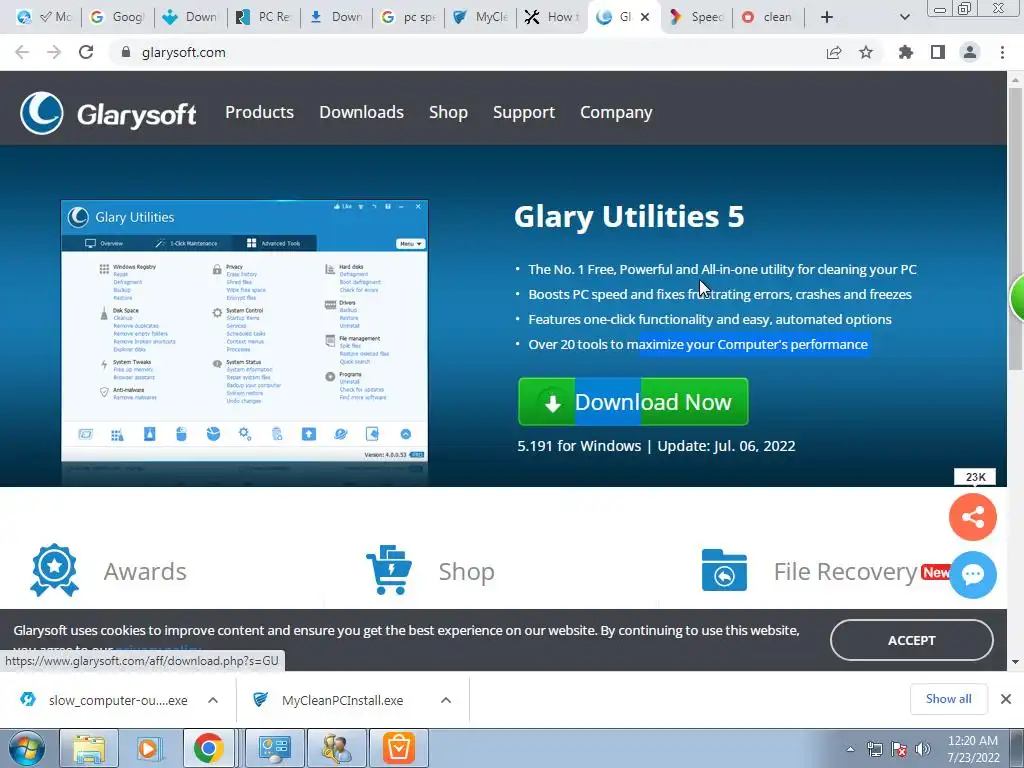The image size is (1024, 768).
Task: Open the Shop section link text
Action: tap(466, 571)
